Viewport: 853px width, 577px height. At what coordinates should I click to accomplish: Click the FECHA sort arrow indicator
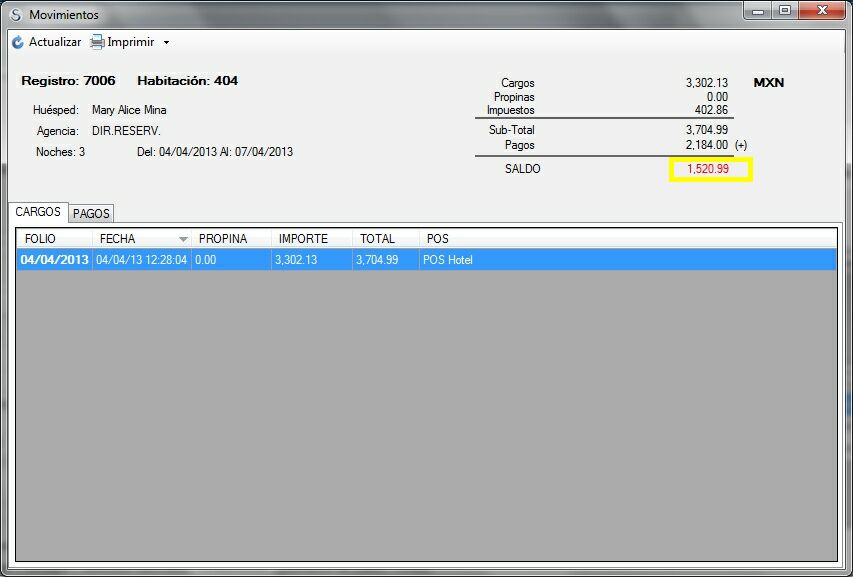pyautogui.click(x=183, y=239)
